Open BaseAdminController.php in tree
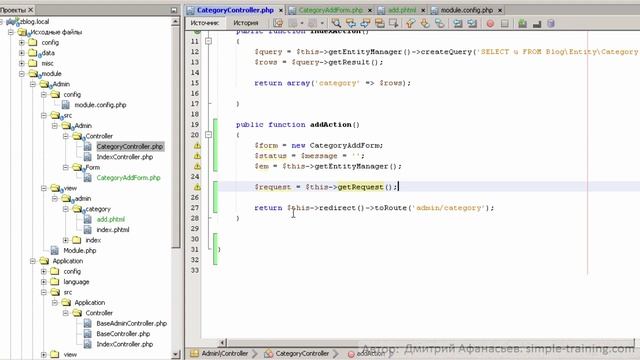The image size is (640, 360). pos(131,323)
